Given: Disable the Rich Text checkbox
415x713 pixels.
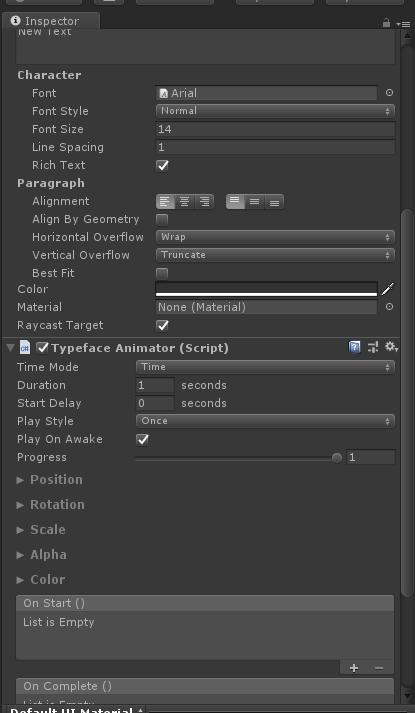Looking at the screenshot, I should (x=162, y=166).
